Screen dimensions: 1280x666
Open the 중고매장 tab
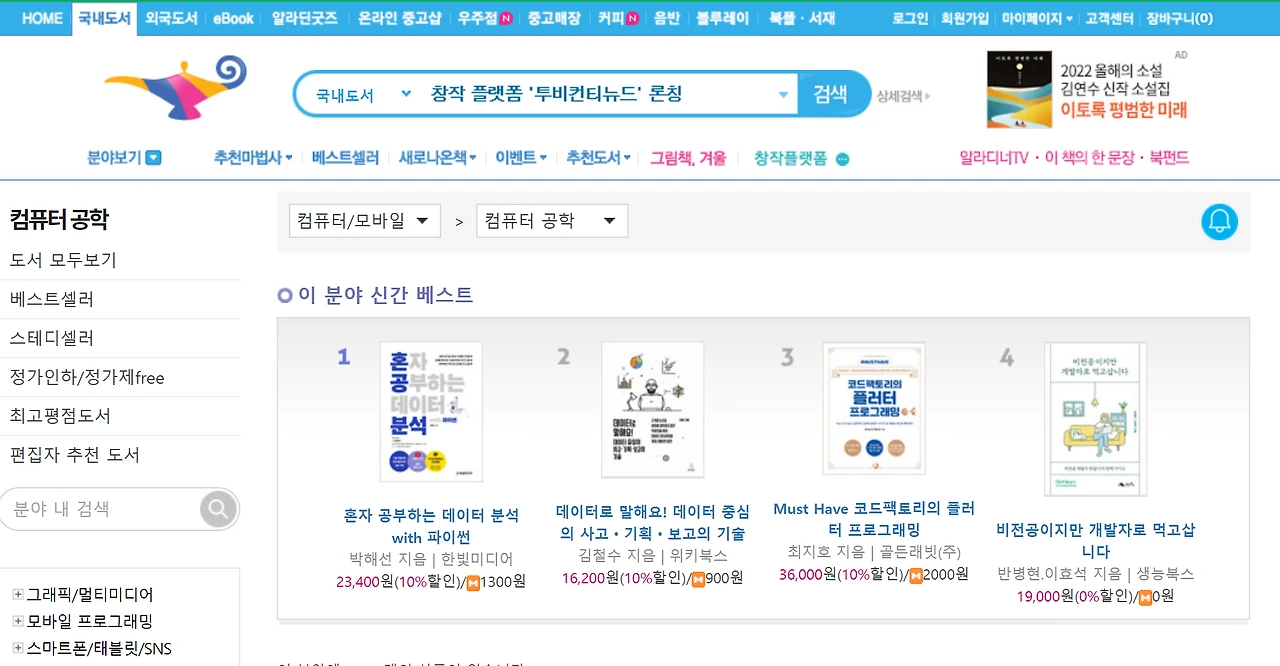click(554, 18)
